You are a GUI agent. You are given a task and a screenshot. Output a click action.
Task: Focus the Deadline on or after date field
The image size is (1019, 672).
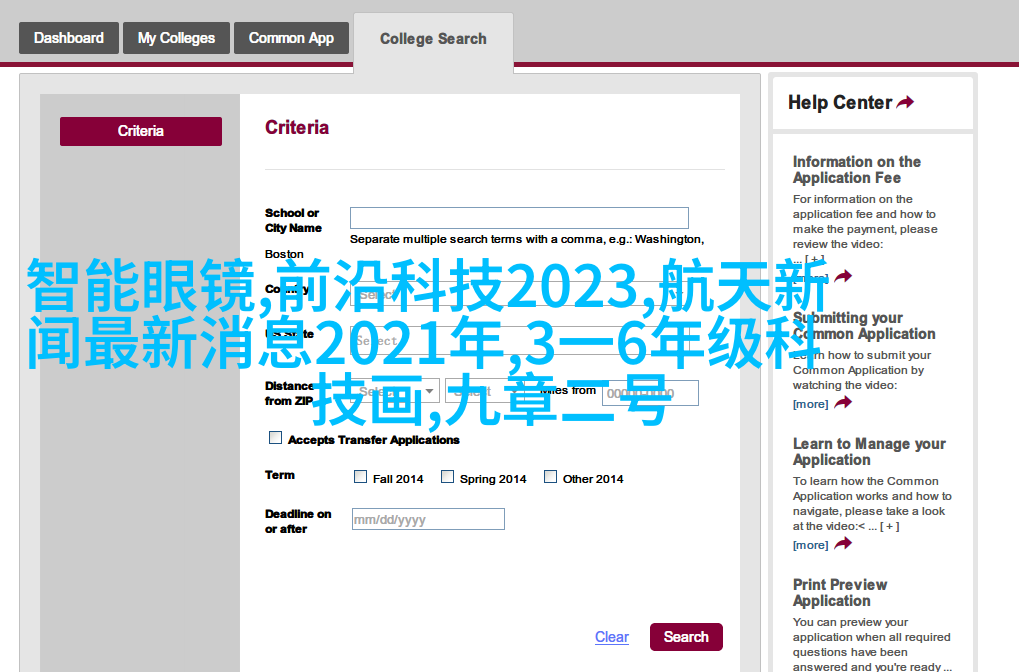coord(428,519)
